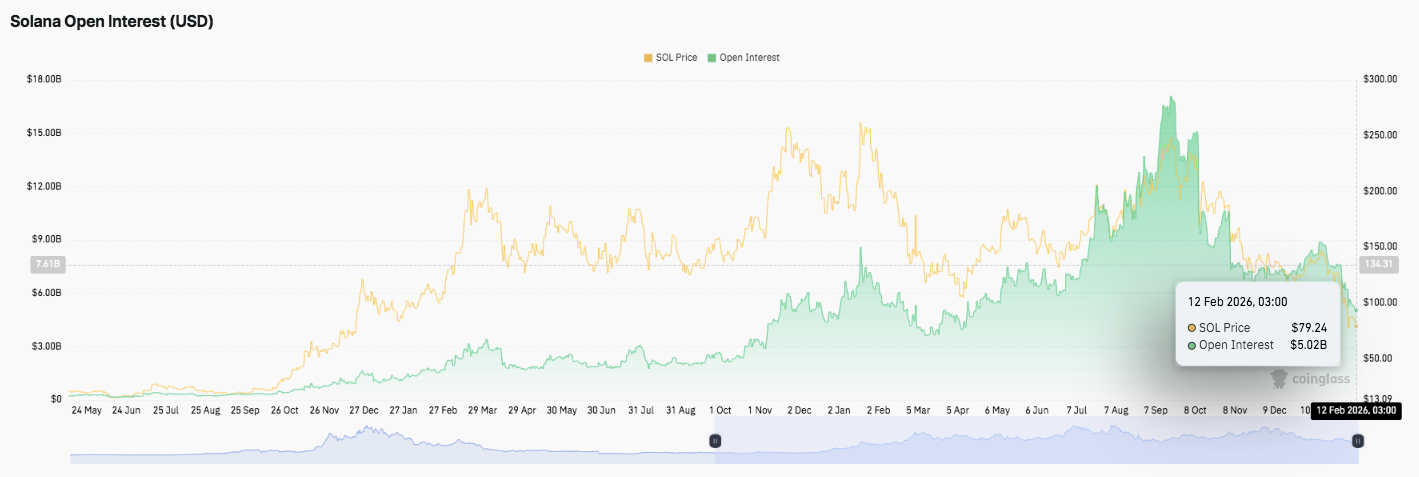Click the right handle of the range slider
Viewport: 1419px width, 477px height.
[1357, 440]
